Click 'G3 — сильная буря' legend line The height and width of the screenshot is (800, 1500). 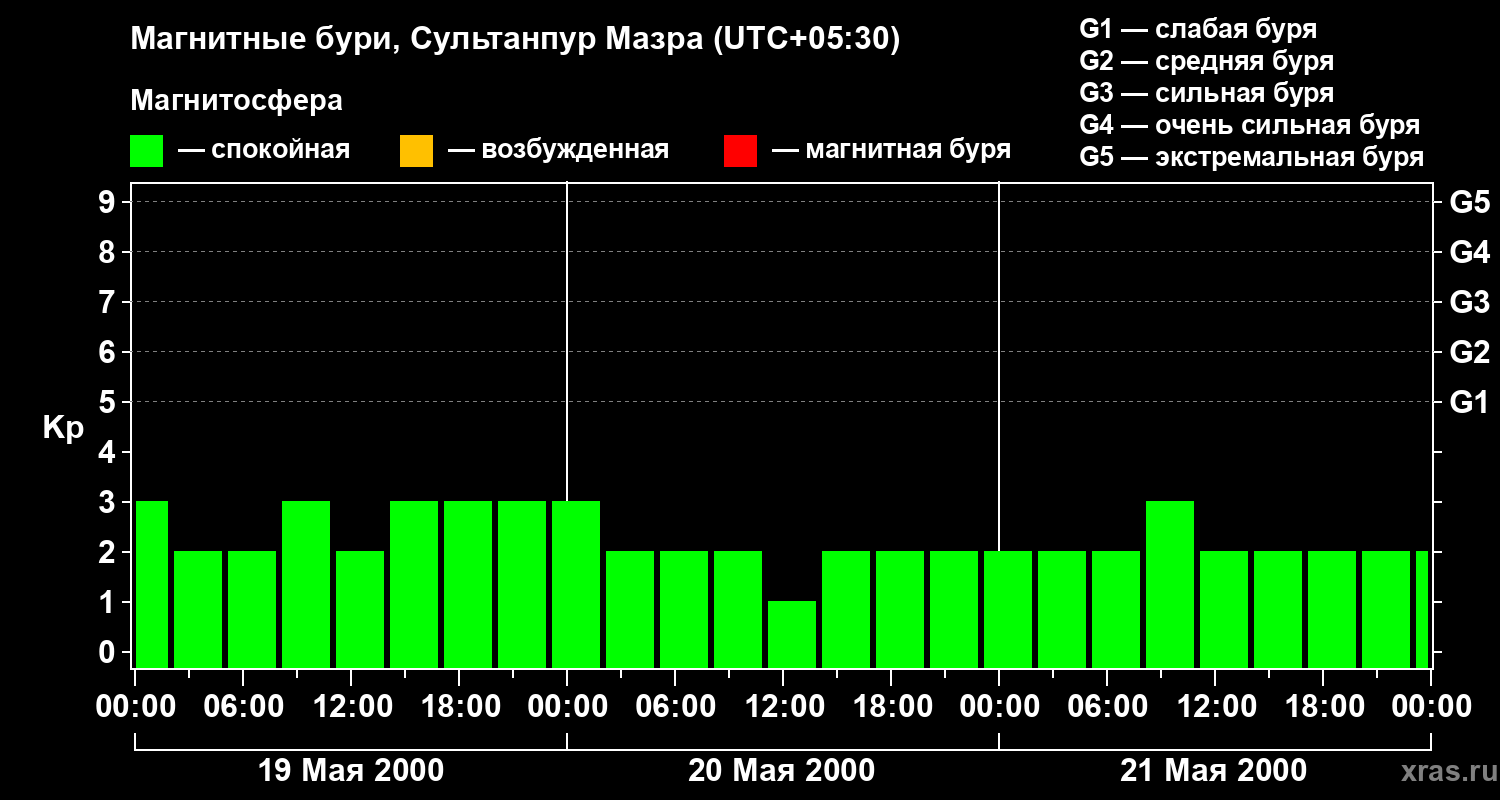(1206, 93)
